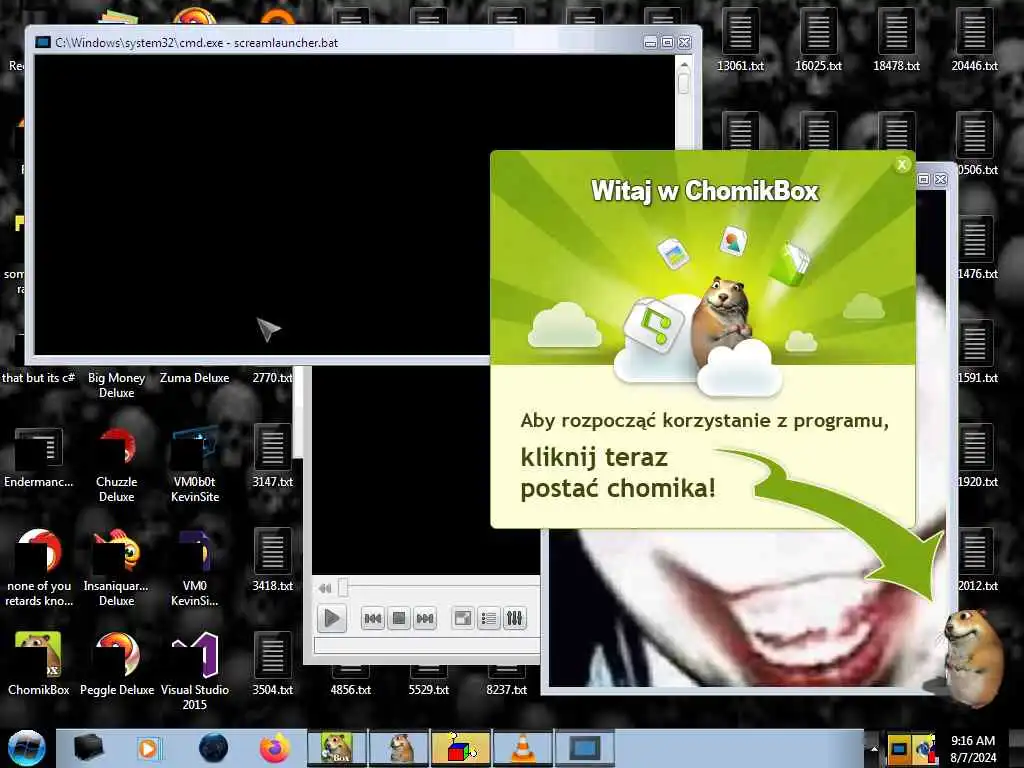The width and height of the screenshot is (1024, 768).
Task: Switch to the colored cube taskbar app
Action: coord(461,748)
